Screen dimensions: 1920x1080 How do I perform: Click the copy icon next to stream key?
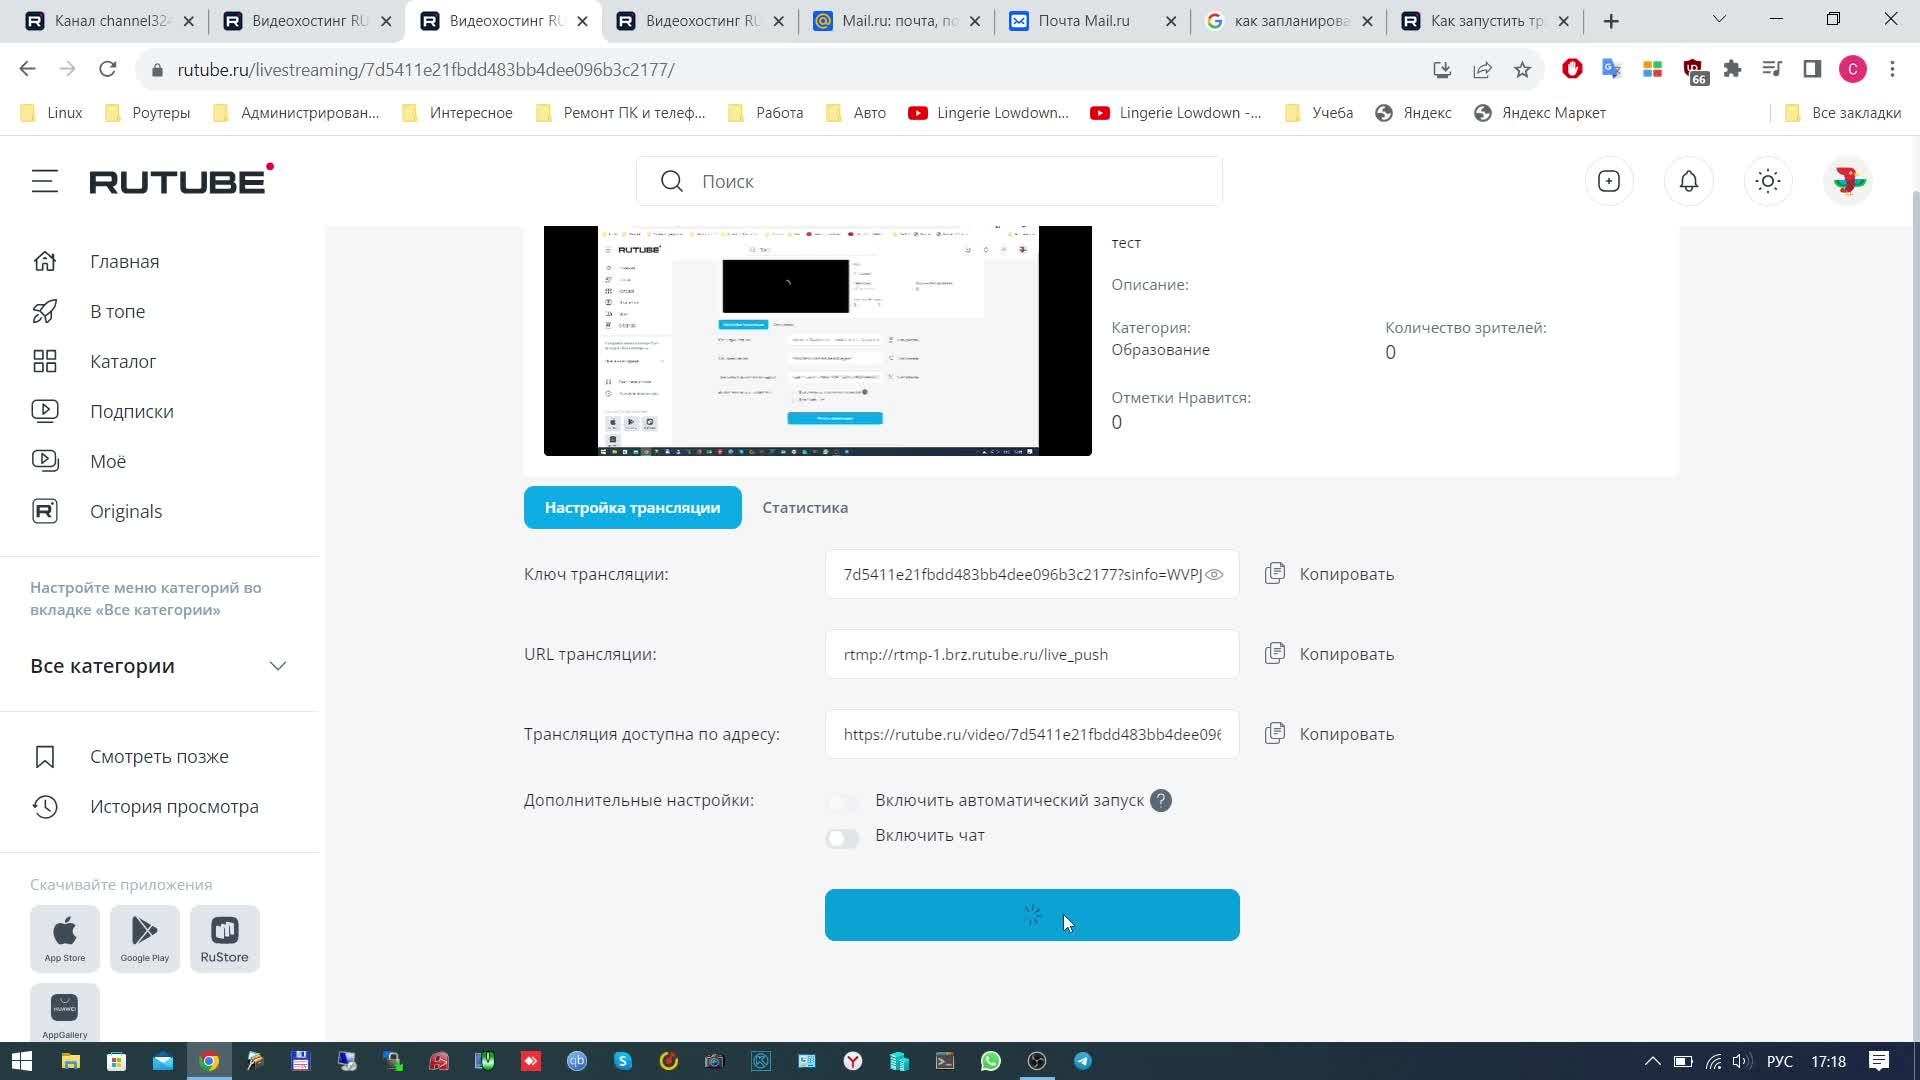coord(1275,574)
